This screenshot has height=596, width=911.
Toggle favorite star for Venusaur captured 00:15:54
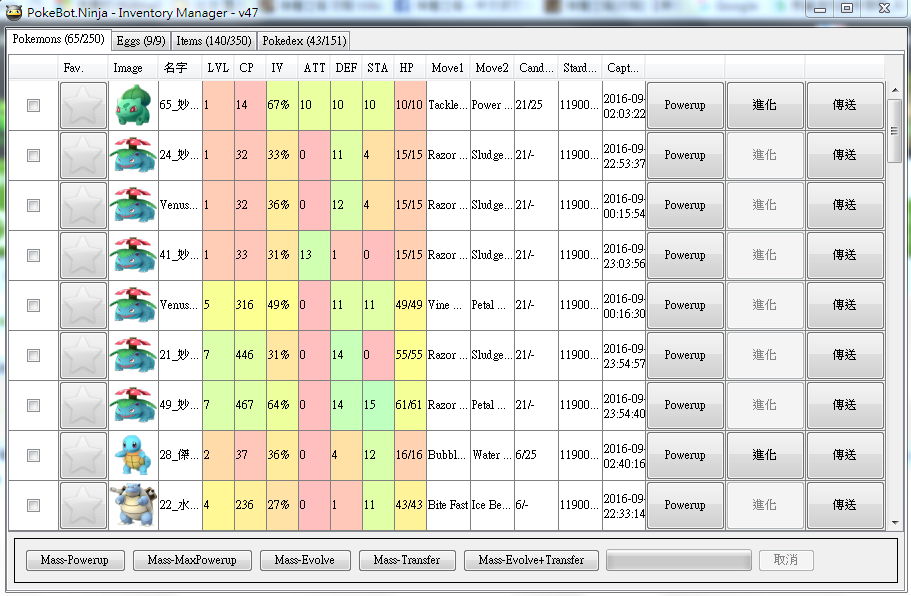pyautogui.click(x=83, y=205)
